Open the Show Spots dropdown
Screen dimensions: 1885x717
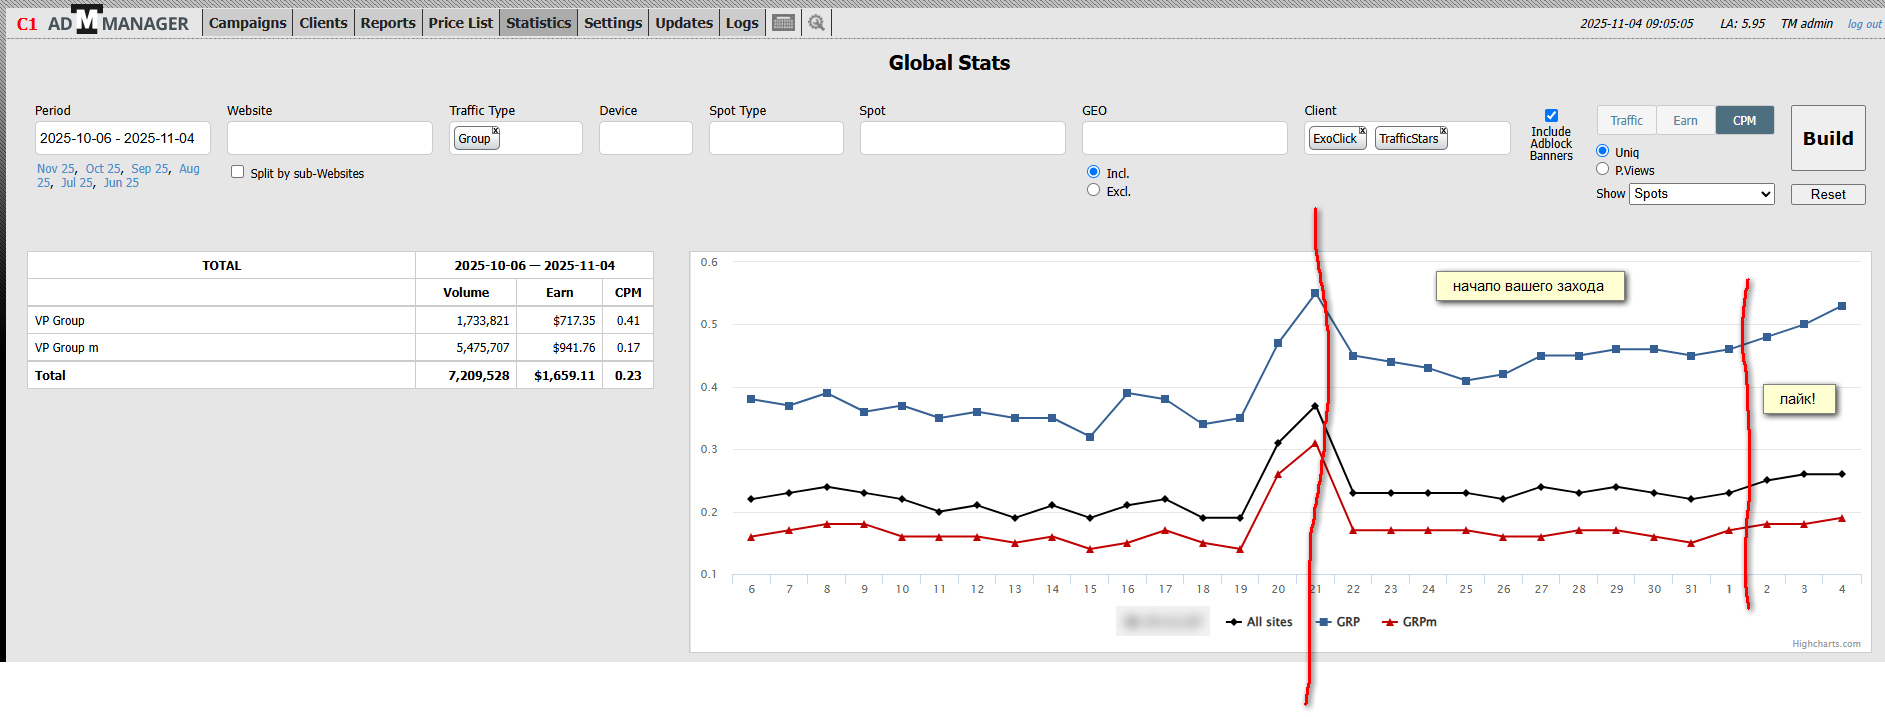click(x=1702, y=194)
